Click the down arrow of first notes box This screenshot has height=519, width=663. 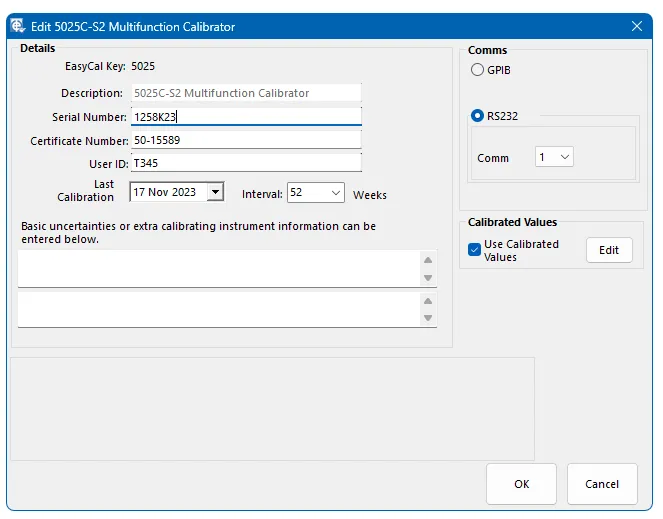428,278
